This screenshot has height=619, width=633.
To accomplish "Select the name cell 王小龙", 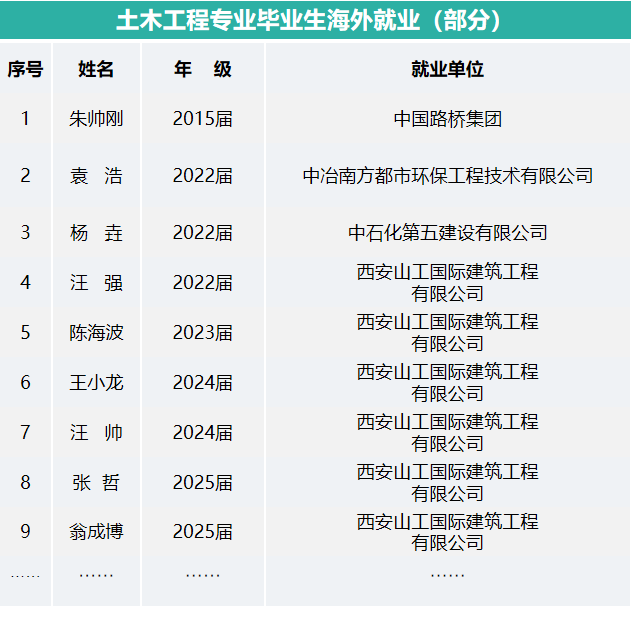I will (96, 383).
